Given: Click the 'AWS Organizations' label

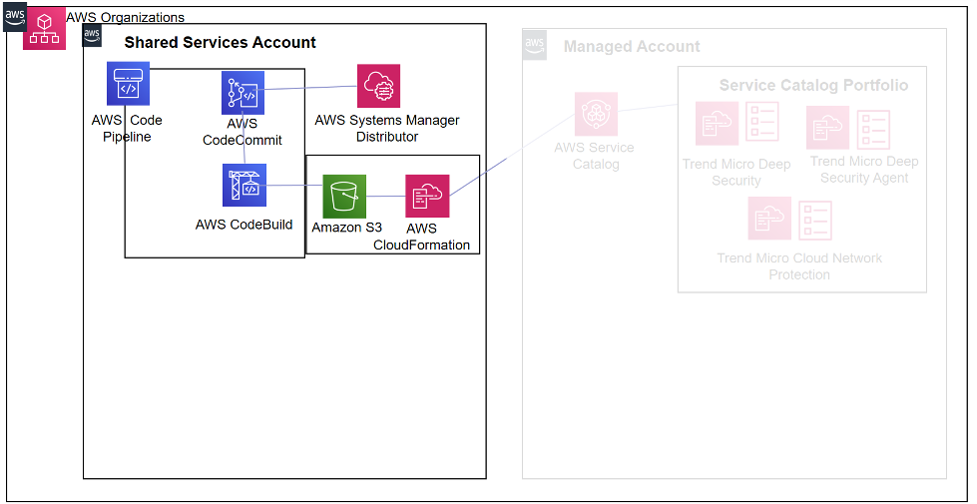Looking at the screenshot, I should click(x=125, y=17).
